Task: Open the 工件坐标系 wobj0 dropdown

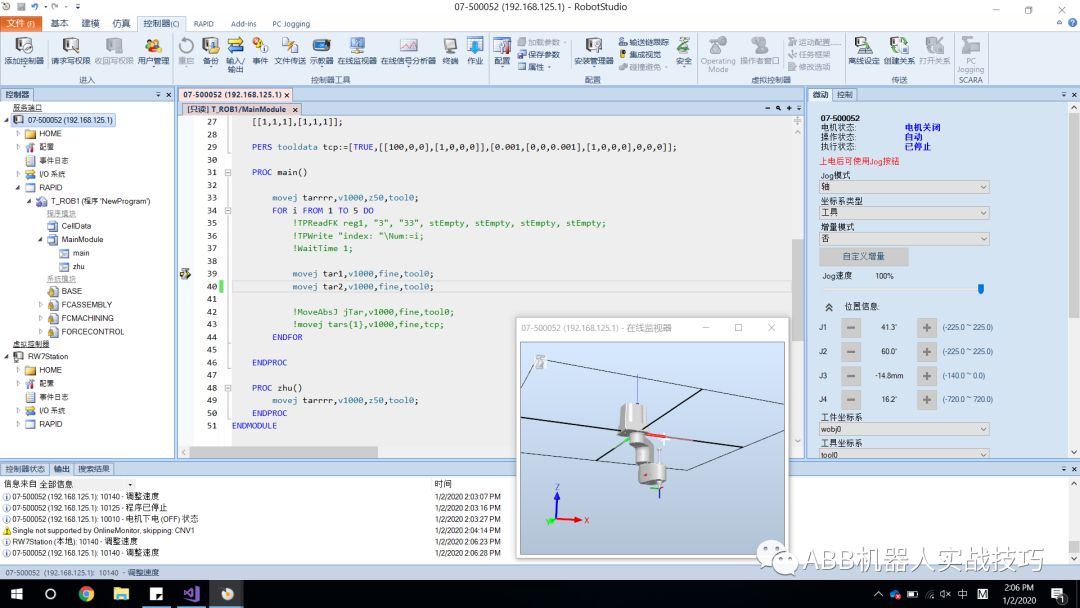Action: pyautogui.click(x=904, y=429)
